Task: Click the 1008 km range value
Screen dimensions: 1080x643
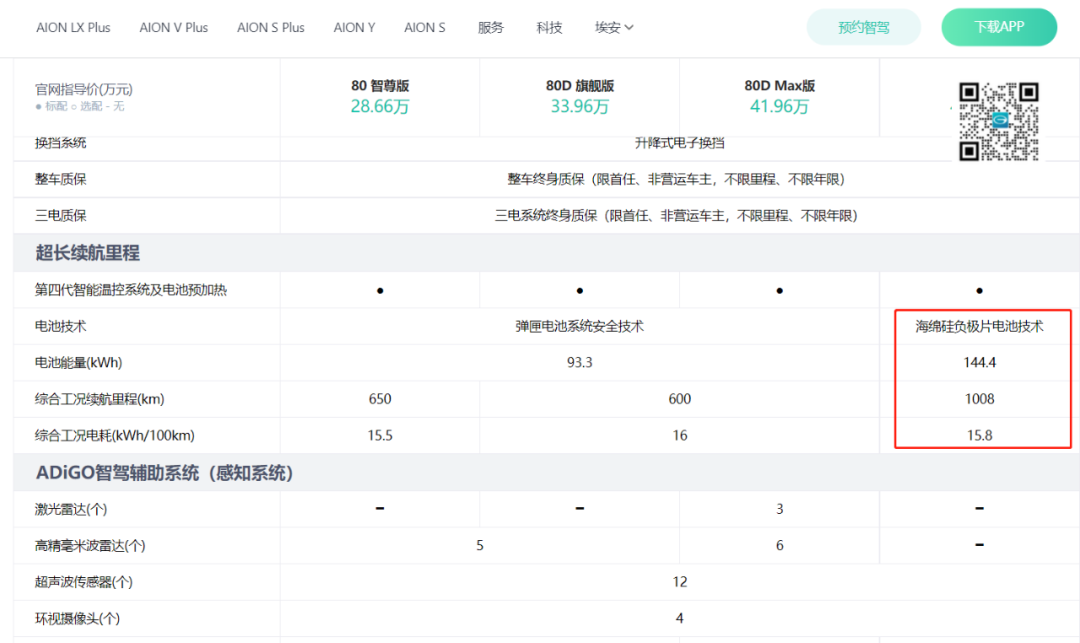Action: pos(979,399)
